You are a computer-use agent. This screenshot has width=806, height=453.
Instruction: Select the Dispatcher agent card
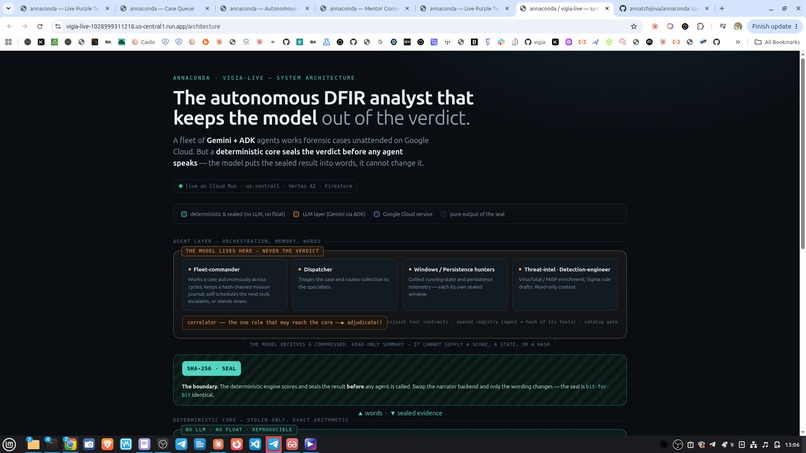coord(344,284)
